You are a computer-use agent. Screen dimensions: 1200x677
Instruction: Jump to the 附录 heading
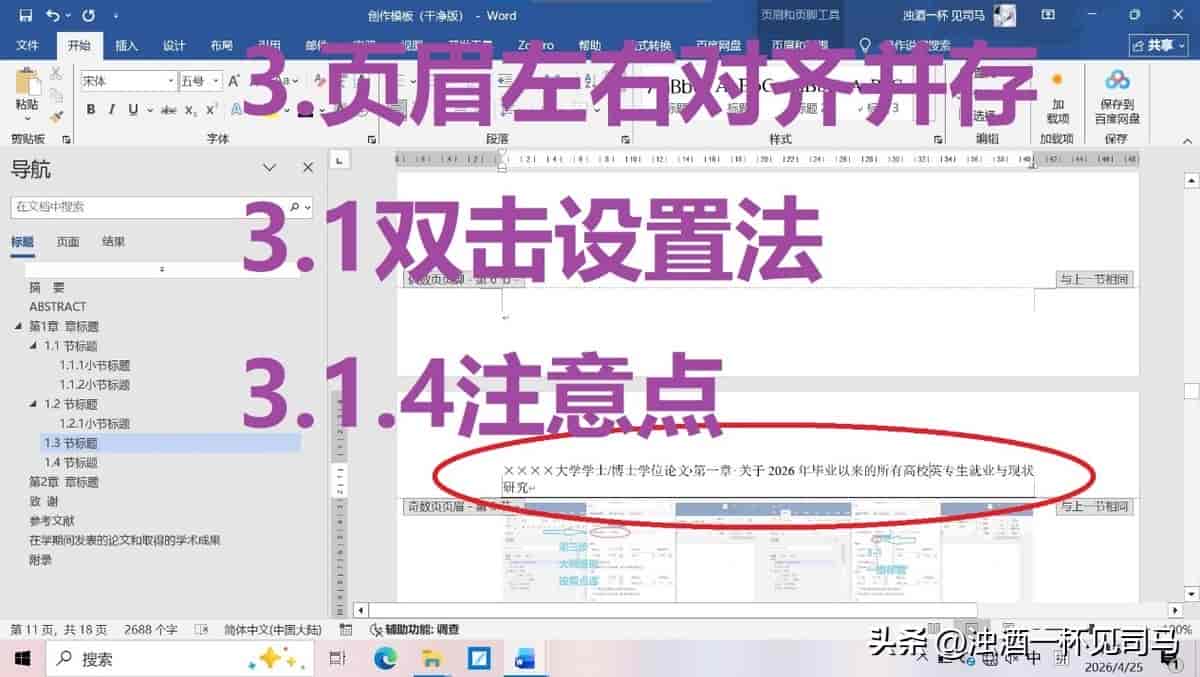click(x=40, y=560)
